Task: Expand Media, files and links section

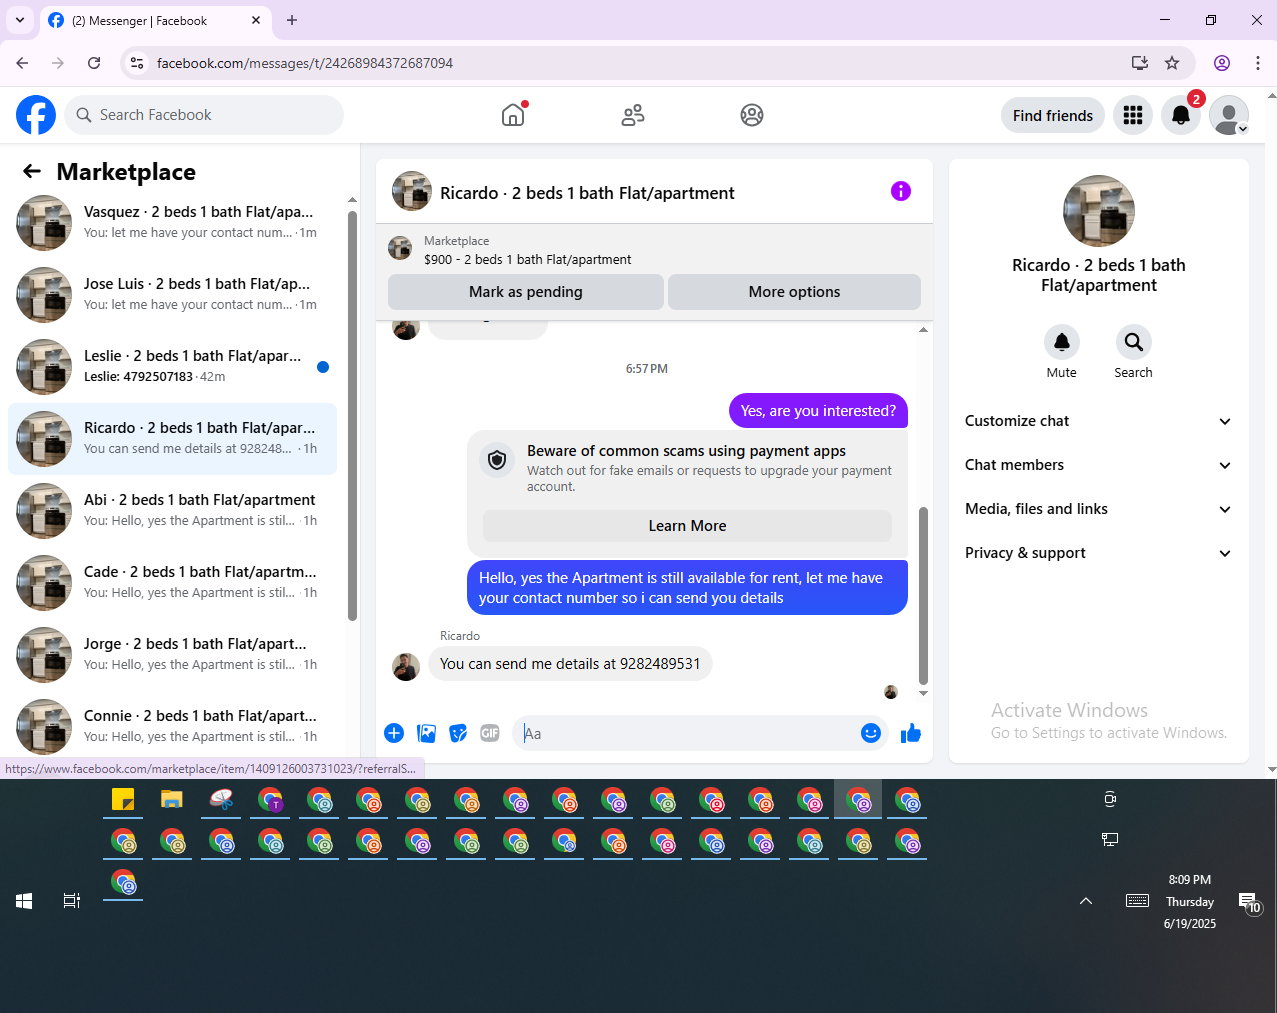Action: (x=1098, y=509)
